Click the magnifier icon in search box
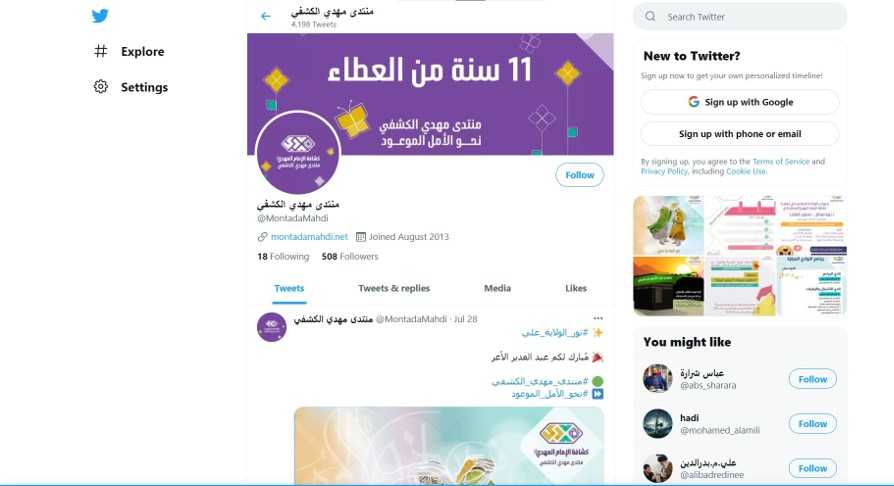This screenshot has width=894, height=486. pyautogui.click(x=650, y=17)
